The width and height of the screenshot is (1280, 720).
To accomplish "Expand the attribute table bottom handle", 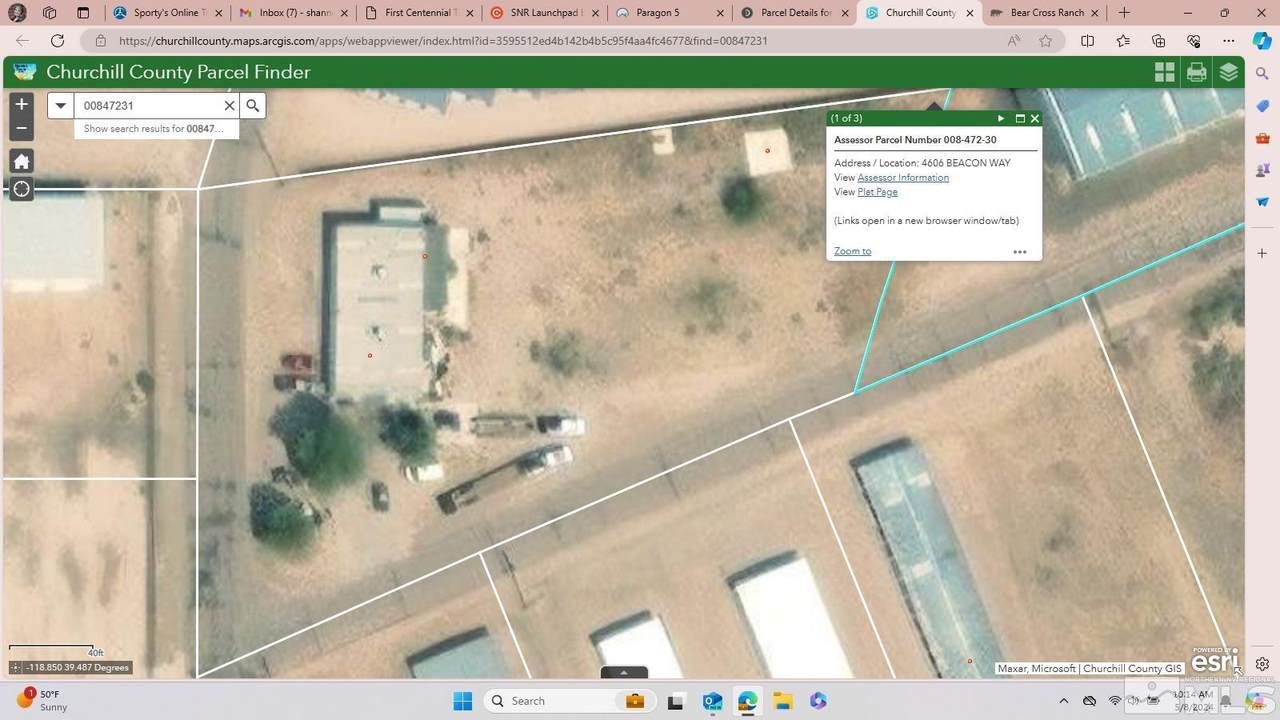I will pos(623,672).
